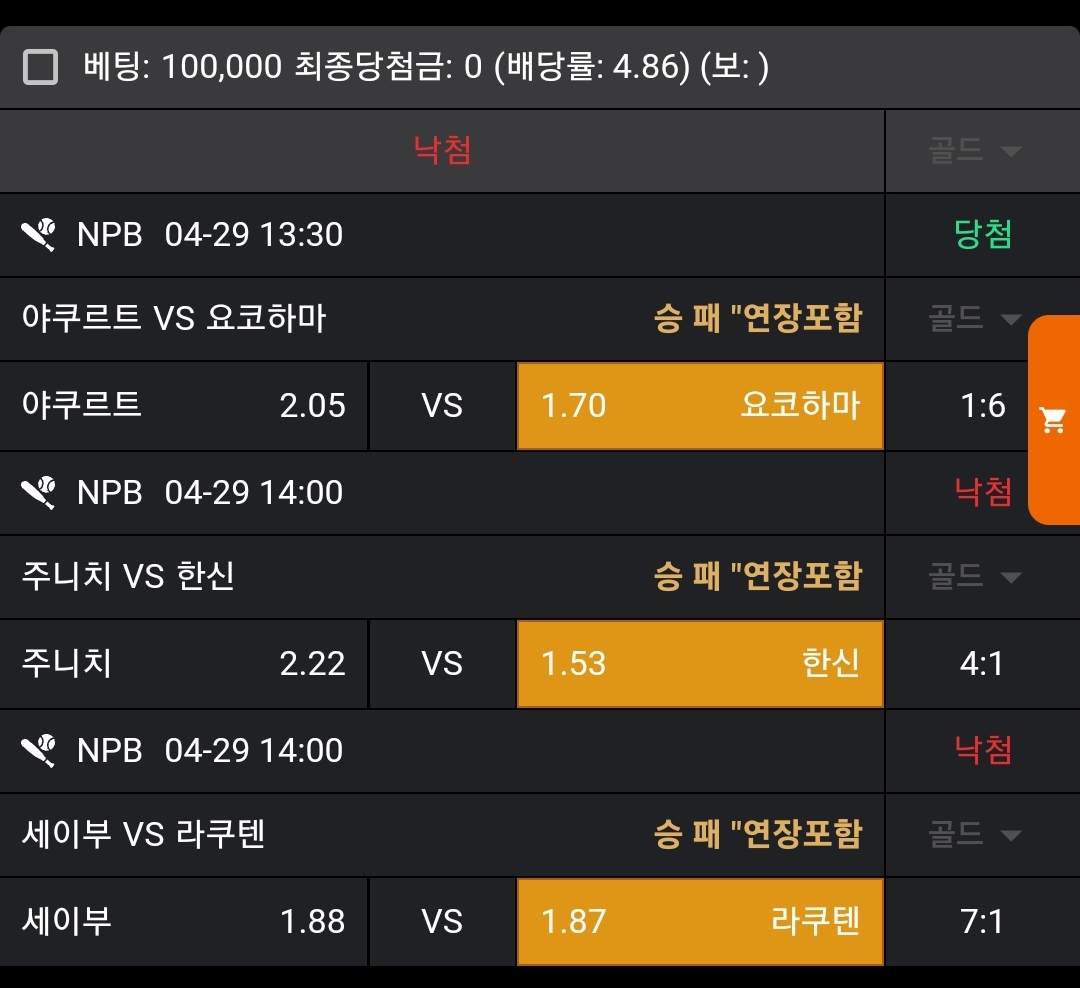Pick 주니치 at 2.22 odds
Screen dimensions: 1080x988
pyautogui.click(x=184, y=663)
